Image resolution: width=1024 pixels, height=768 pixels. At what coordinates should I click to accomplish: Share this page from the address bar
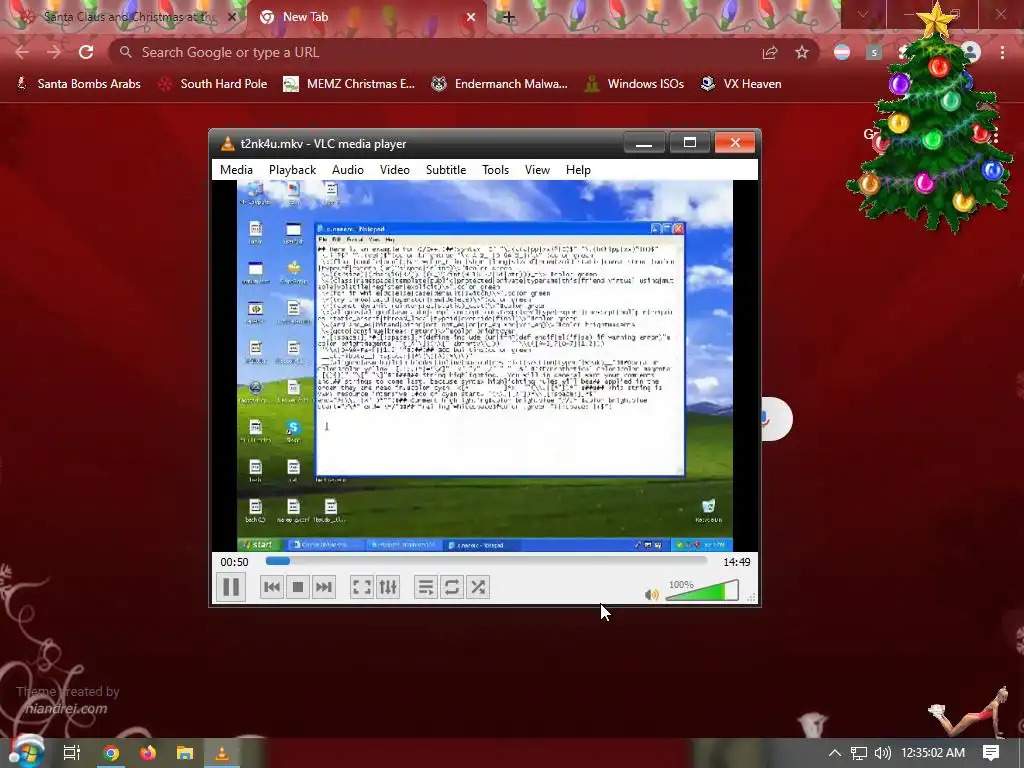770,53
